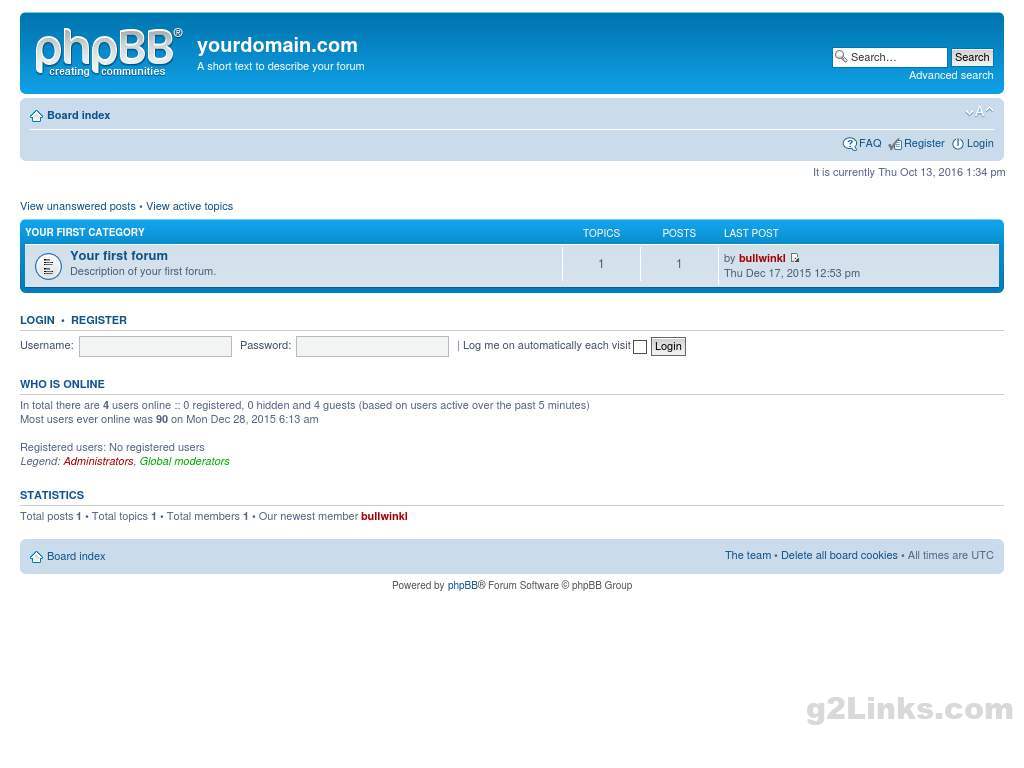Open Advanced search link
The image size is (1024, 768).
951,75
